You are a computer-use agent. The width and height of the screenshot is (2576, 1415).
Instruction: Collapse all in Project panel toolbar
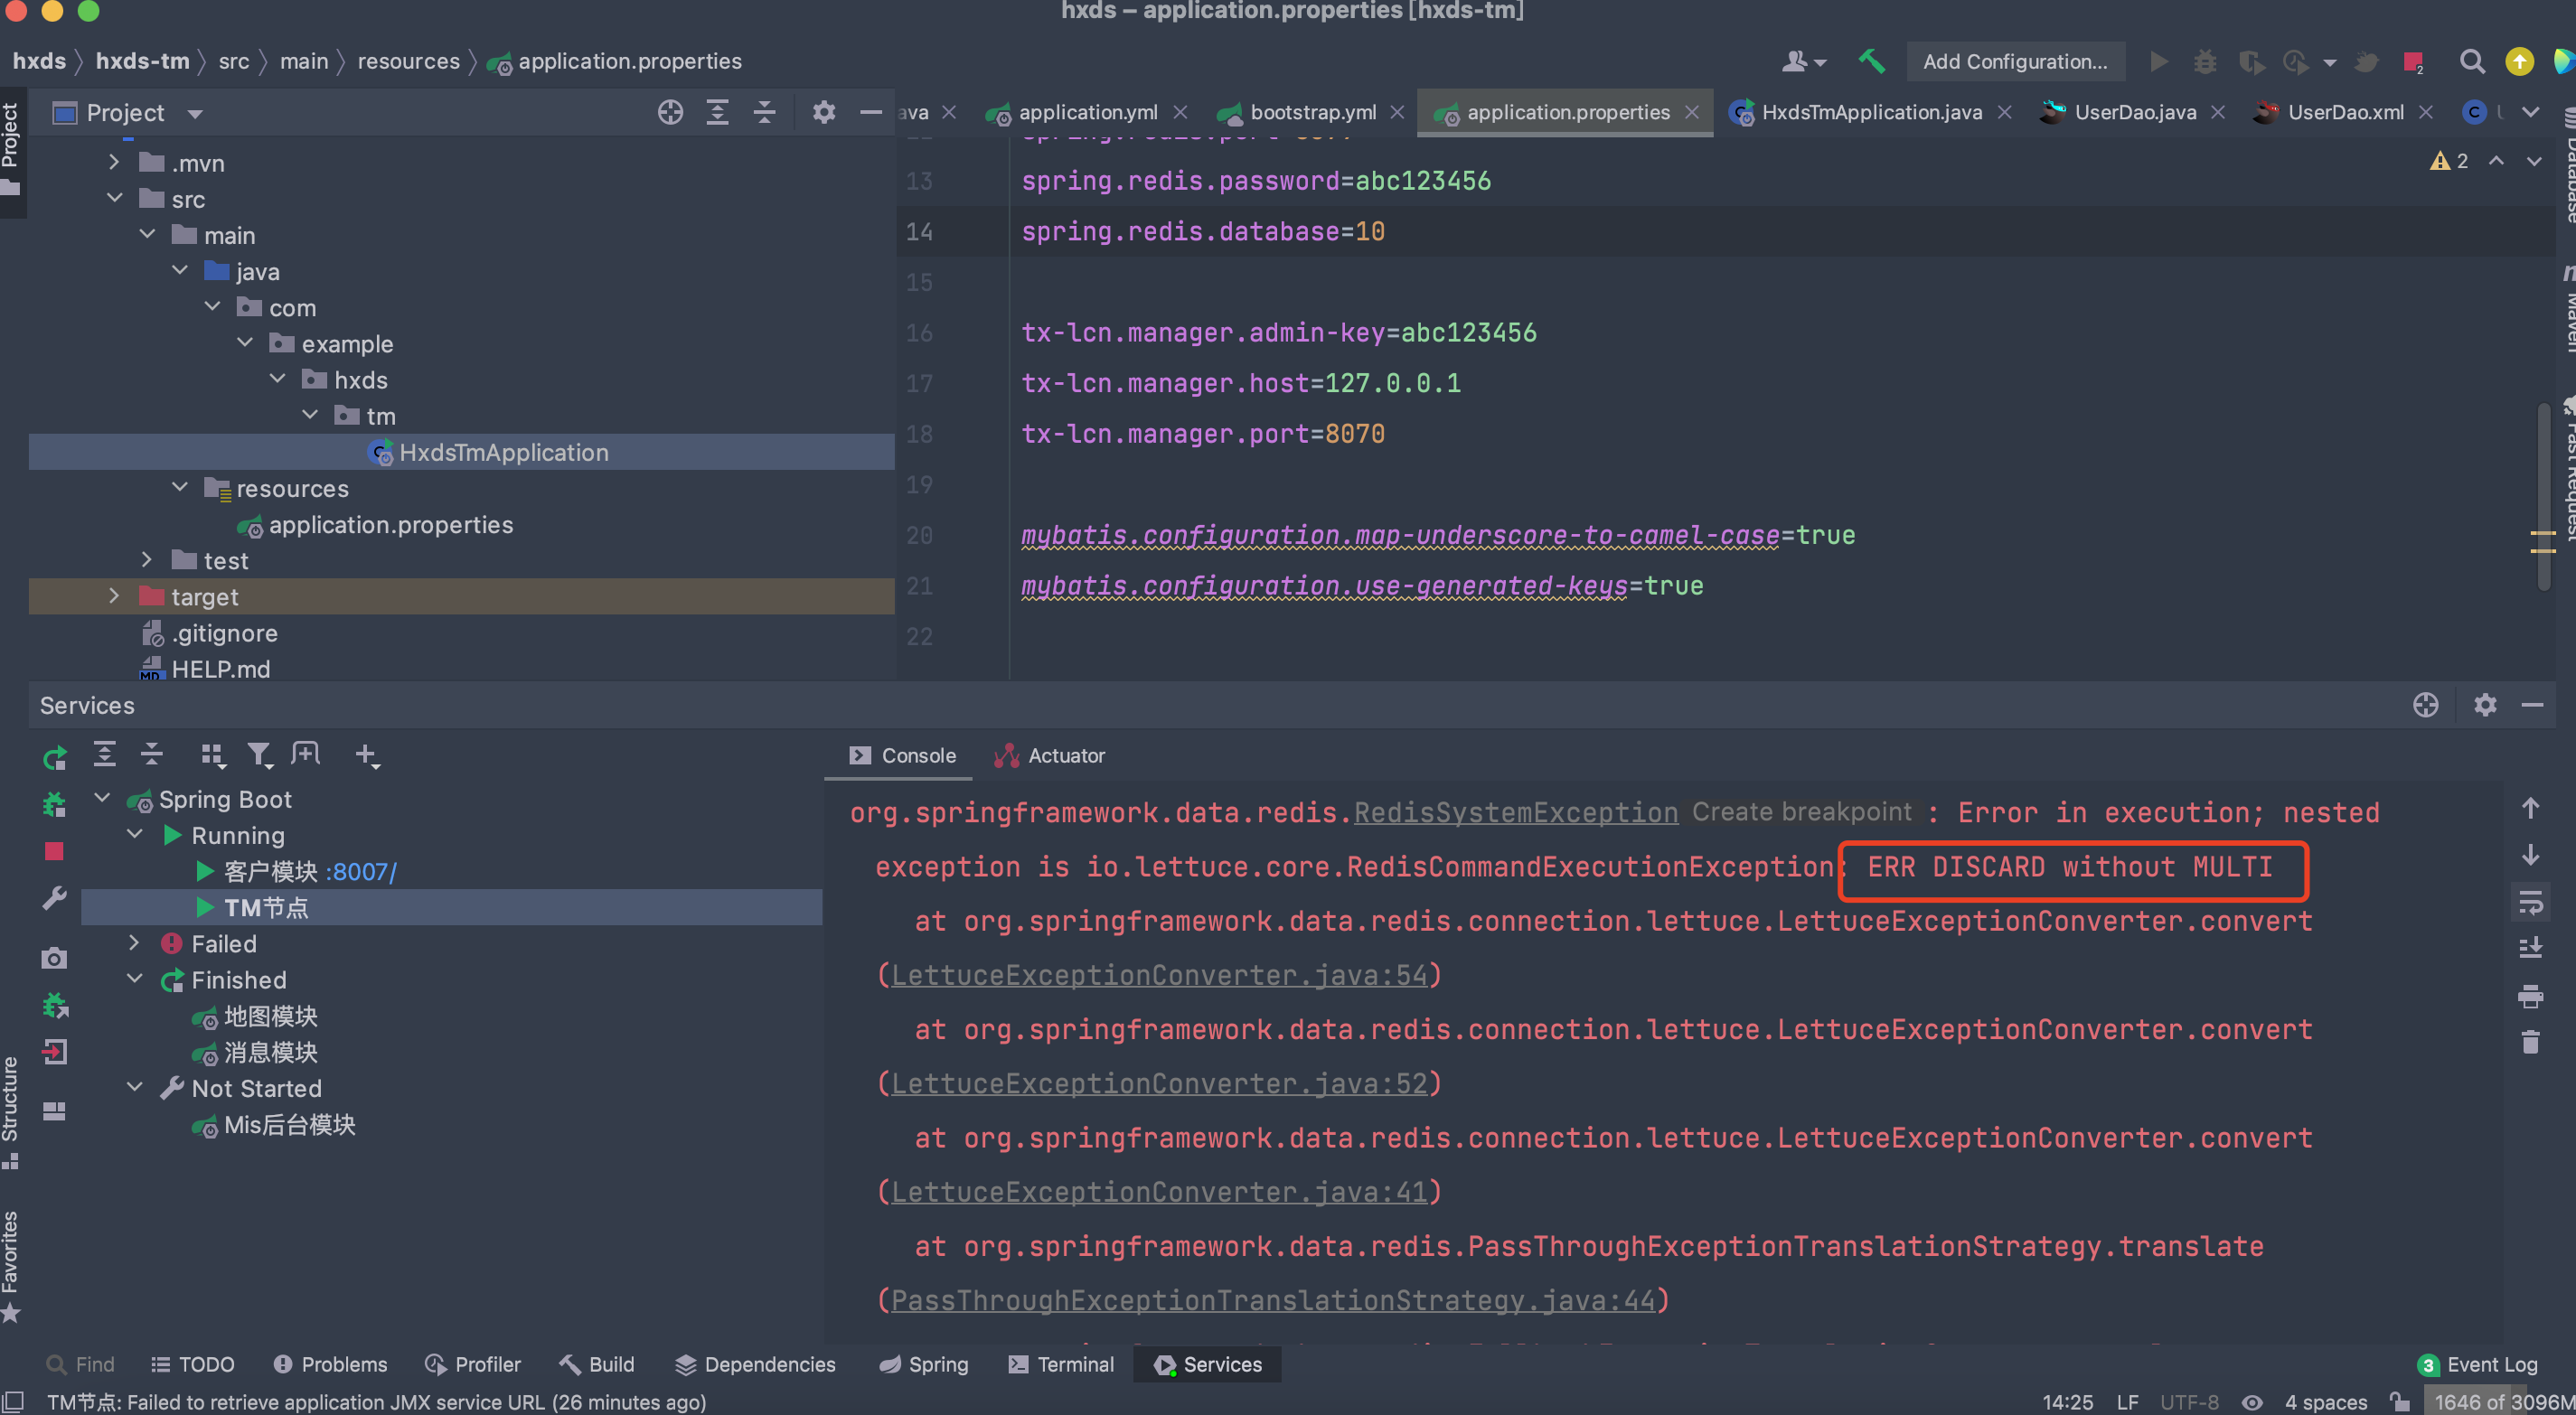764,112
